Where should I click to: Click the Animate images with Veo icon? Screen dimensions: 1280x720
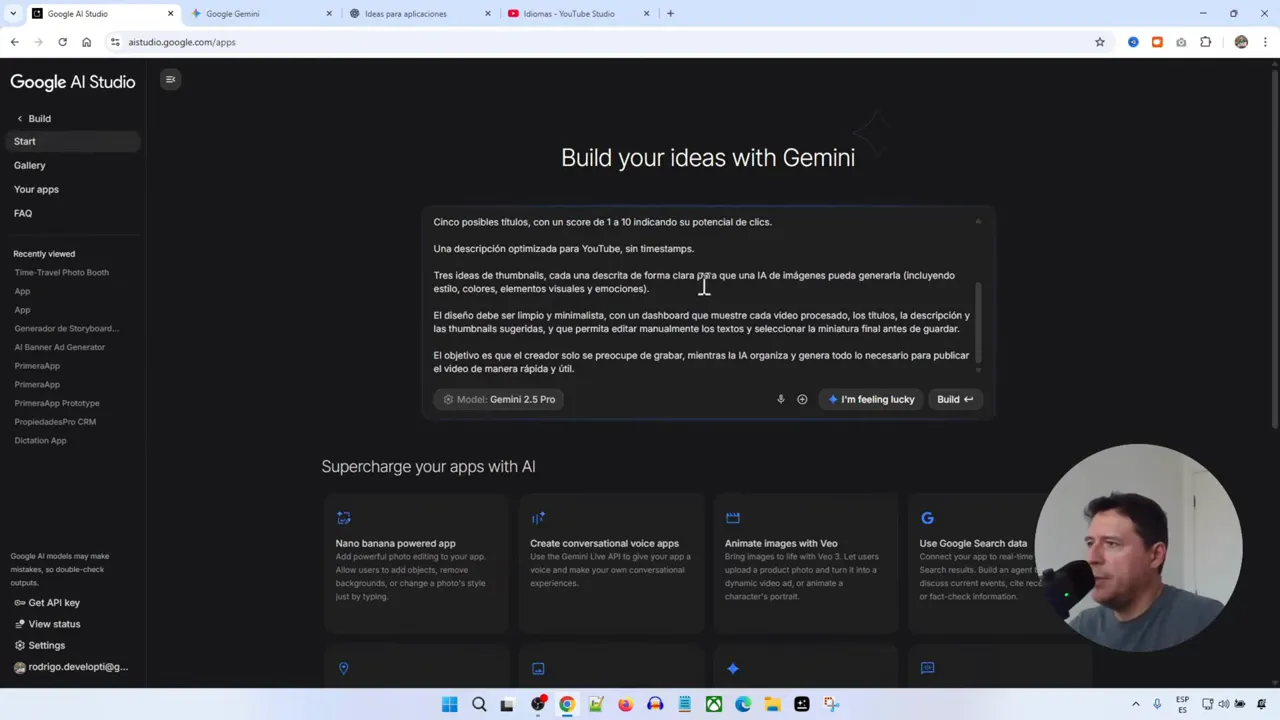click(733, 517)
